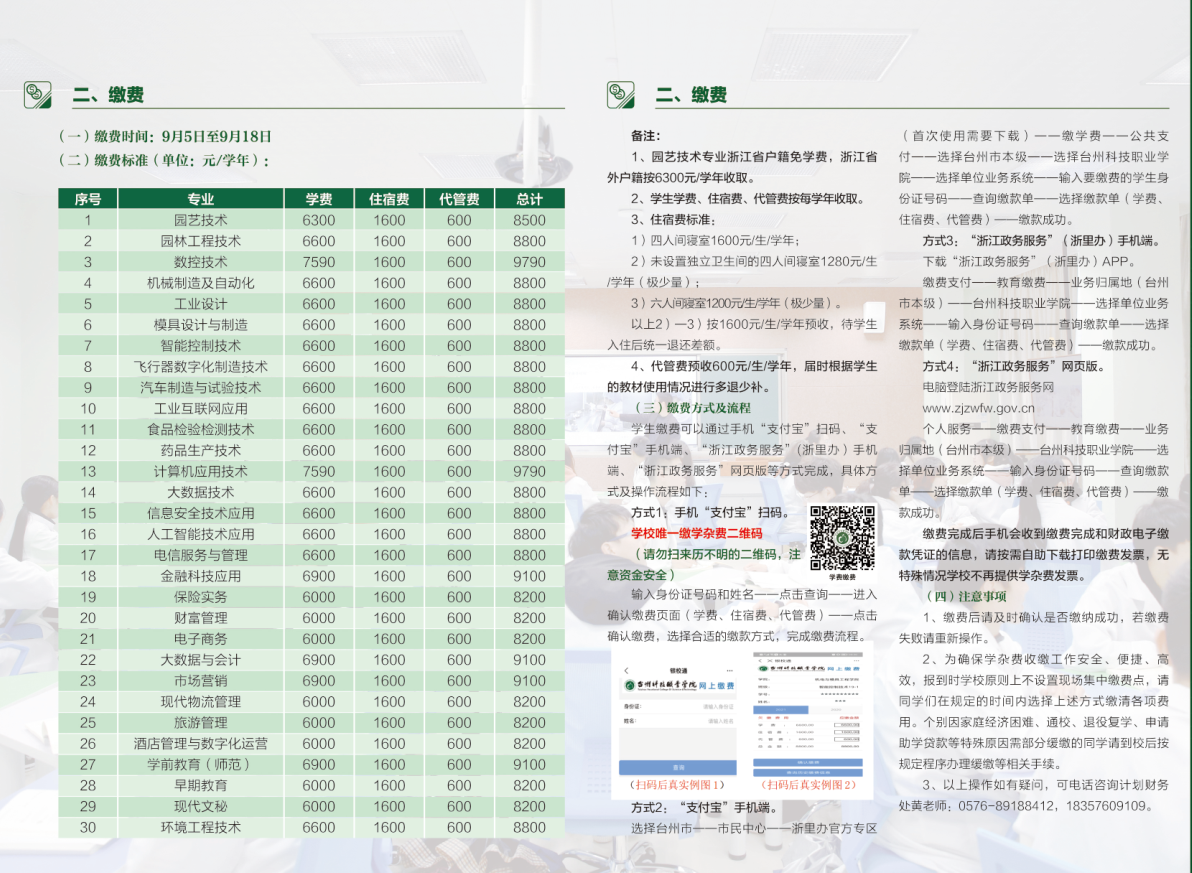Click the 学费缴费 QR code
The width and height of the screenshot is (1192, 873).
(x=842, y=538)
